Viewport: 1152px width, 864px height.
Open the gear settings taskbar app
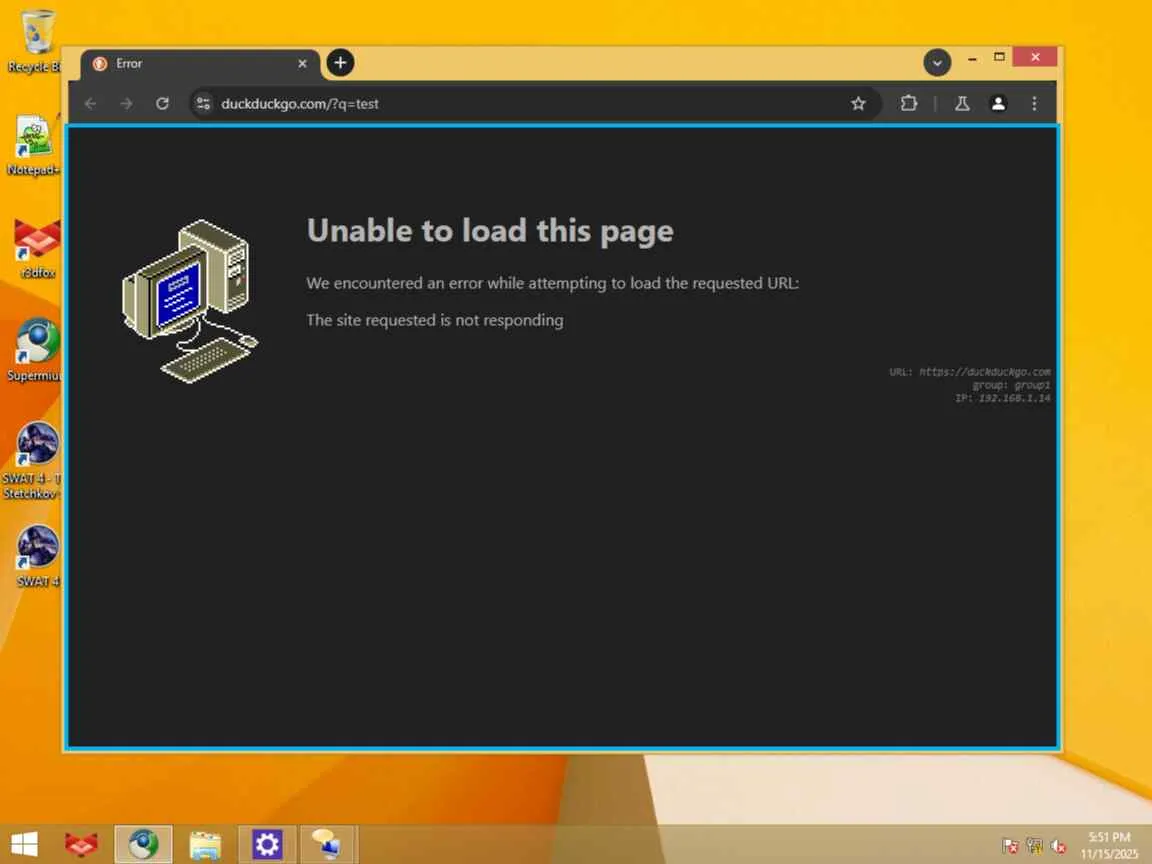[x=267, y=844]
